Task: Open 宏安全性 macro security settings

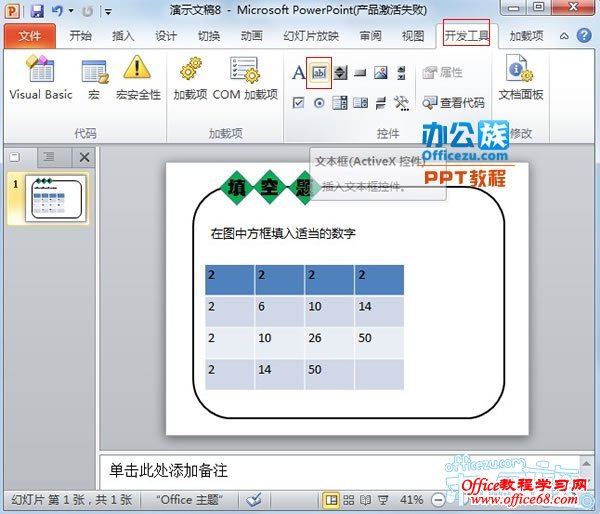Action: click(137, 78)
